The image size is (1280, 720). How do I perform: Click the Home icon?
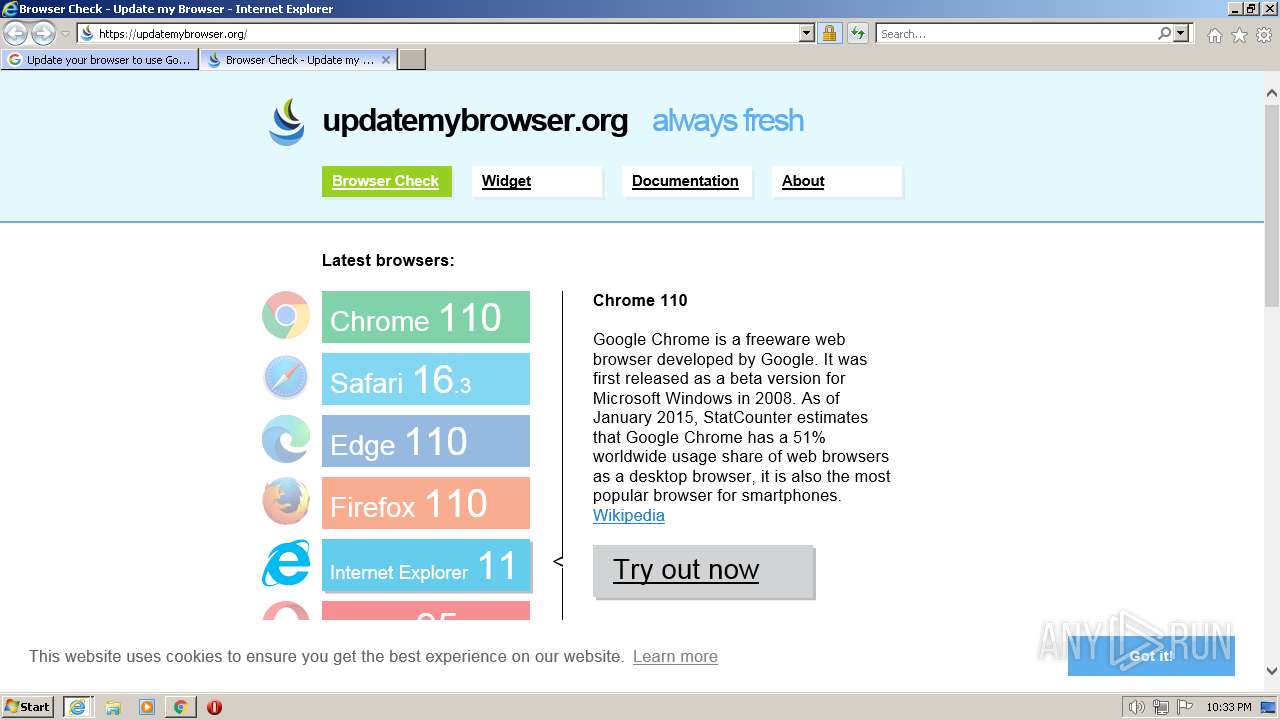pyautogui.click(x=1214, y=35)
